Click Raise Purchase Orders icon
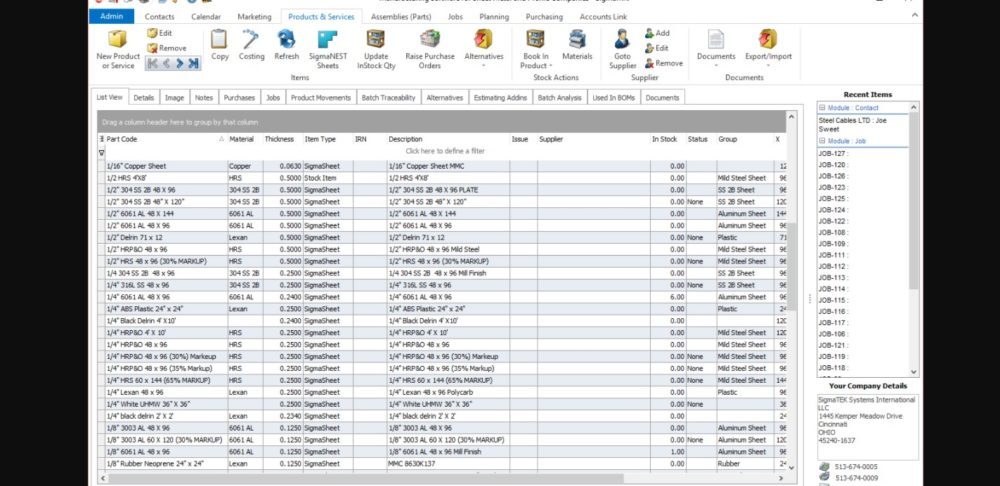The width and height of the screenshot is (1000, 486). 430,40
